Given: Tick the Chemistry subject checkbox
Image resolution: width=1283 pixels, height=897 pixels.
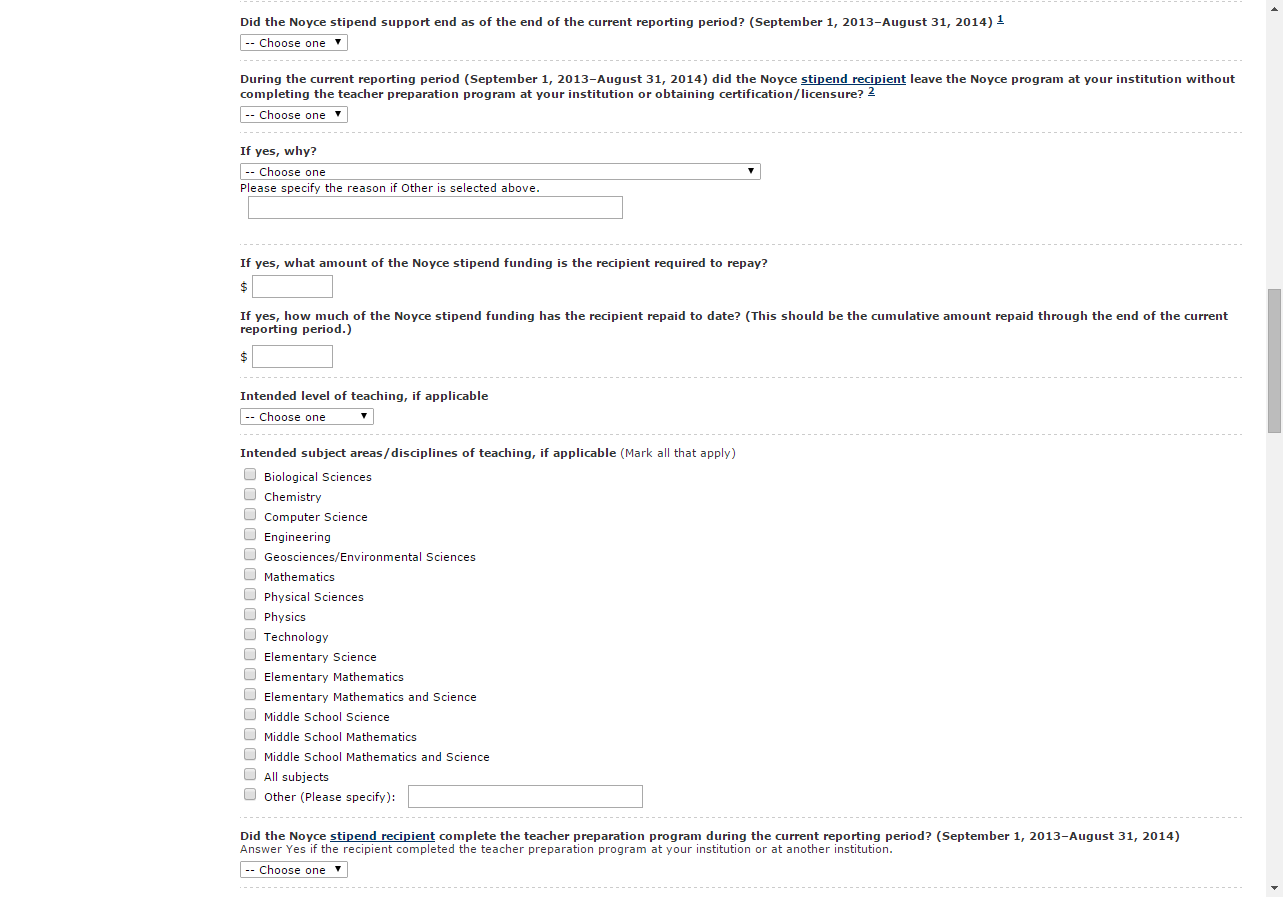Looking at the screenshot, I should pos(250,495).
